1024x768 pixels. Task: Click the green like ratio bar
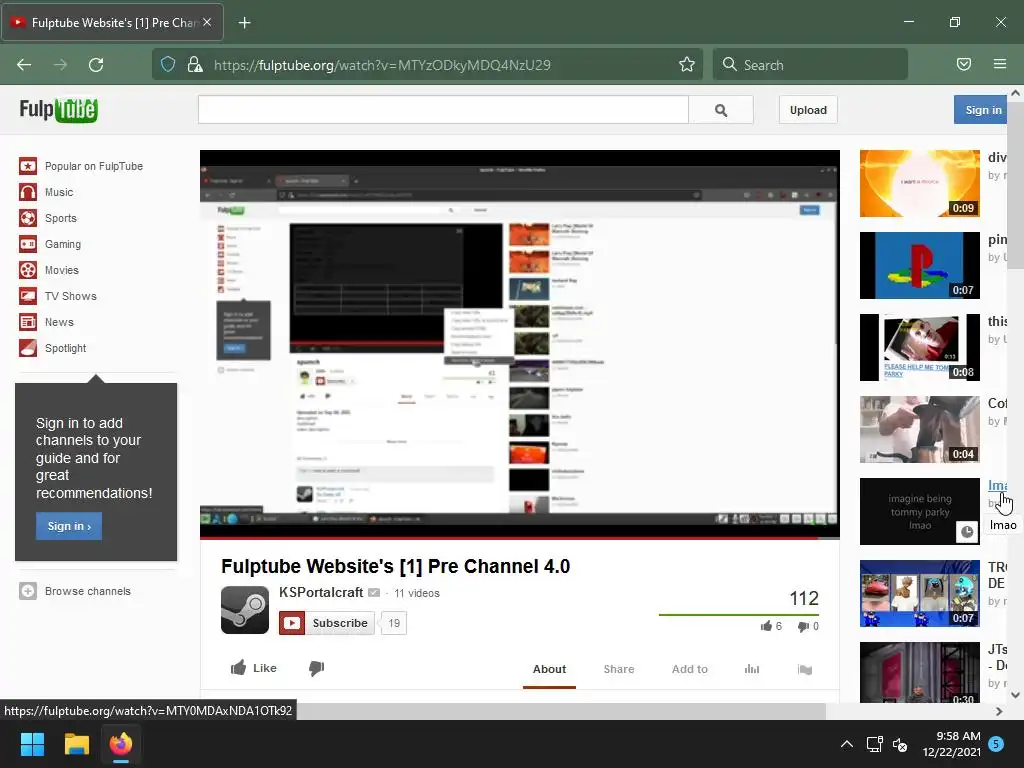tap(739, 615)
